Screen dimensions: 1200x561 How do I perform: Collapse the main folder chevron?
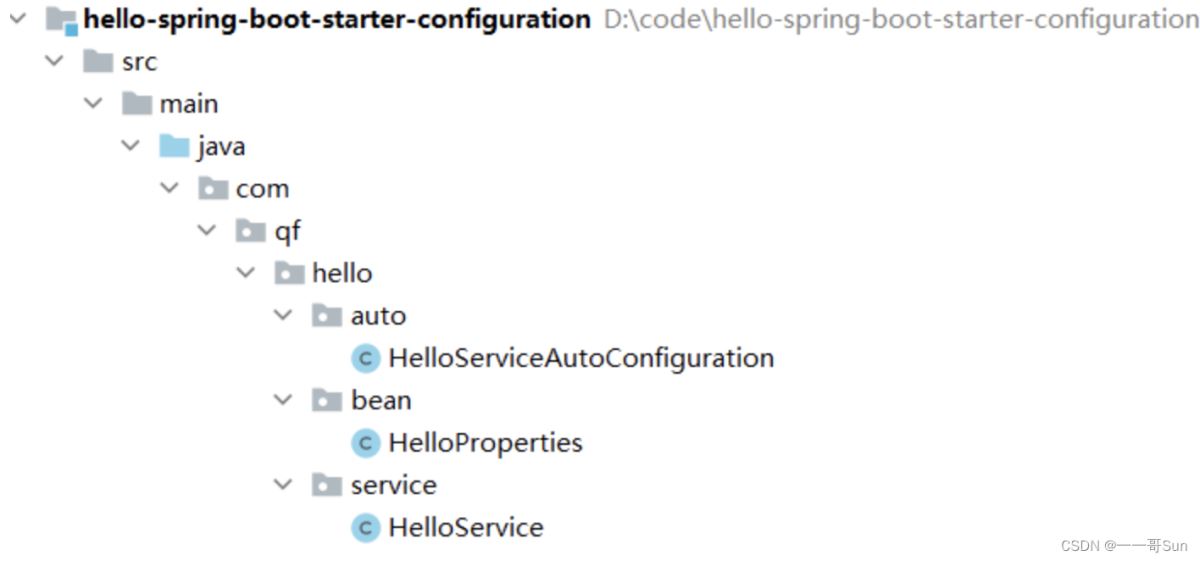(93, 104)
